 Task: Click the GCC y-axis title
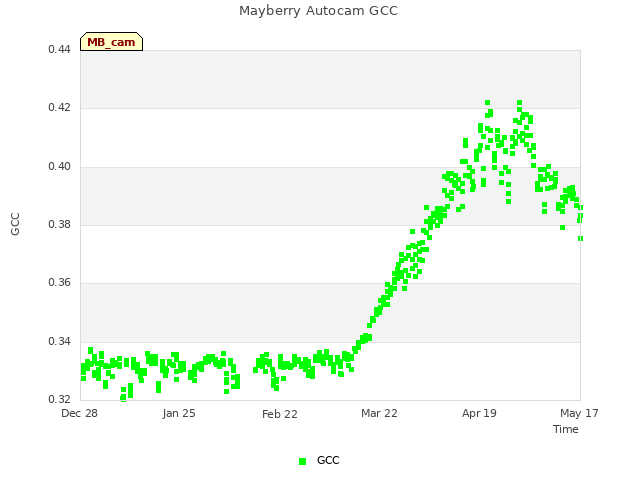pos(15,224)
